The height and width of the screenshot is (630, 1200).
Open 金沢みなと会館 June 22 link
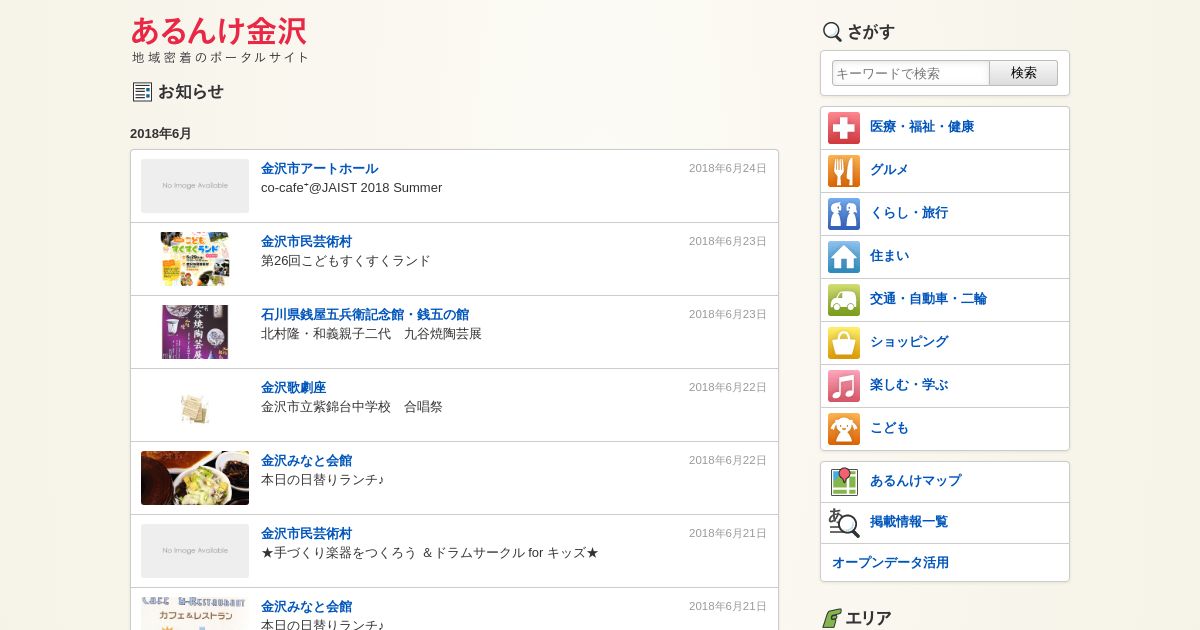point(306,460)
